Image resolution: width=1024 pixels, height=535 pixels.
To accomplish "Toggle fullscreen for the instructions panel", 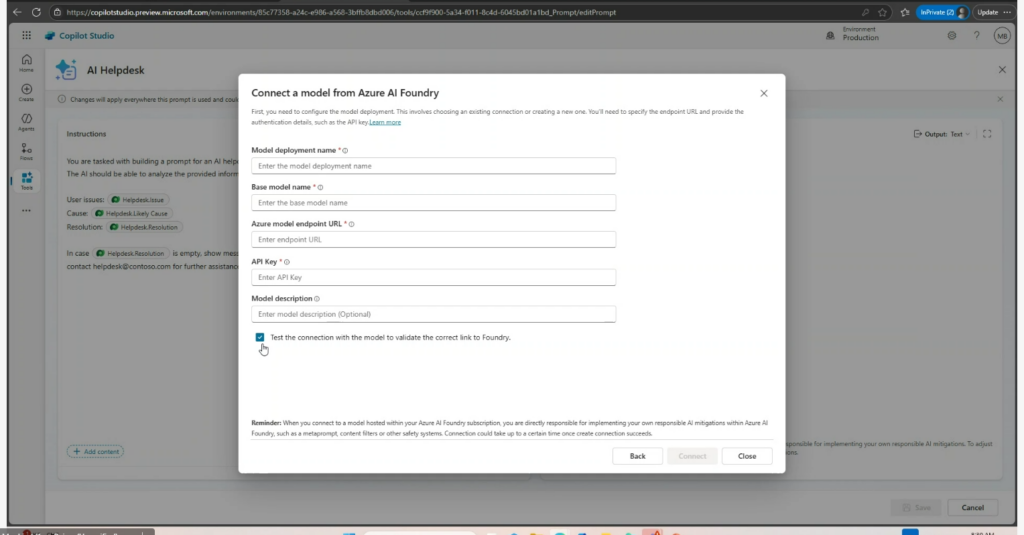I will [987, 134].
